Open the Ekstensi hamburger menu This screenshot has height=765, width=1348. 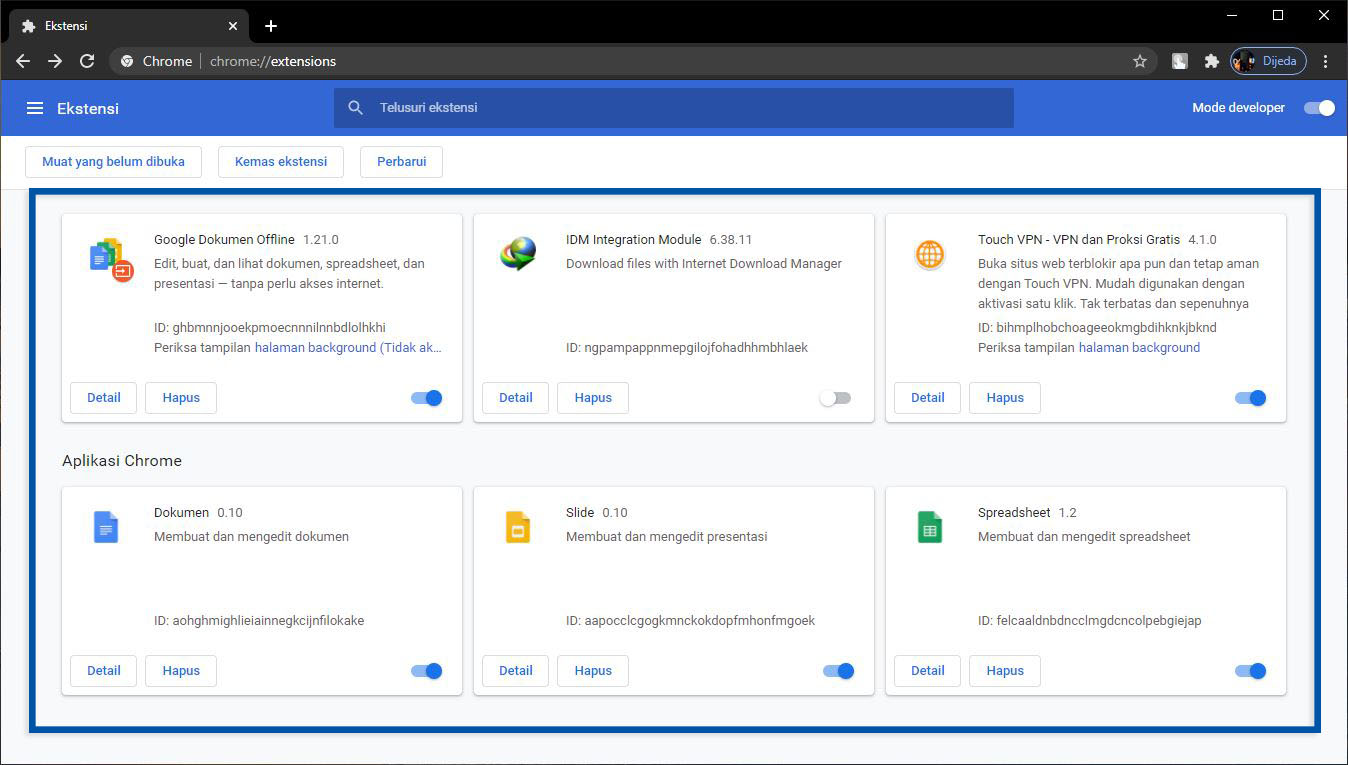35,108
